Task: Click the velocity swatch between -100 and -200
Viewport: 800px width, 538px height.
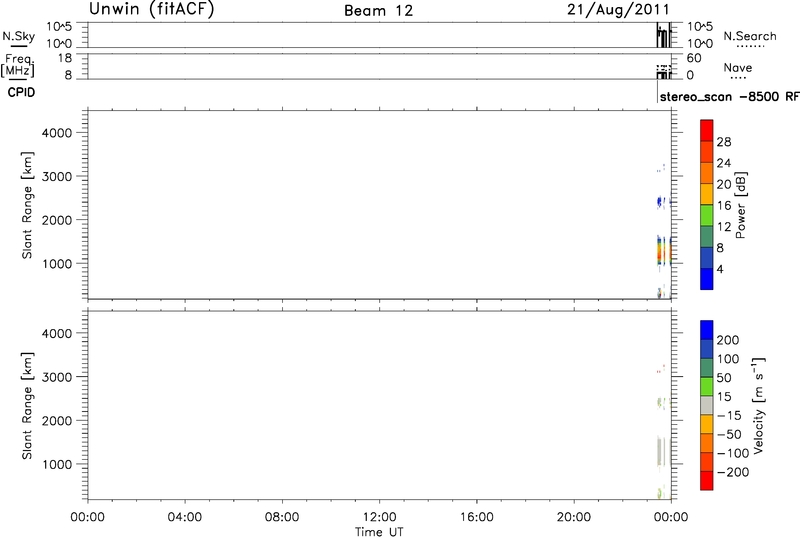Action: coord(707,462)
